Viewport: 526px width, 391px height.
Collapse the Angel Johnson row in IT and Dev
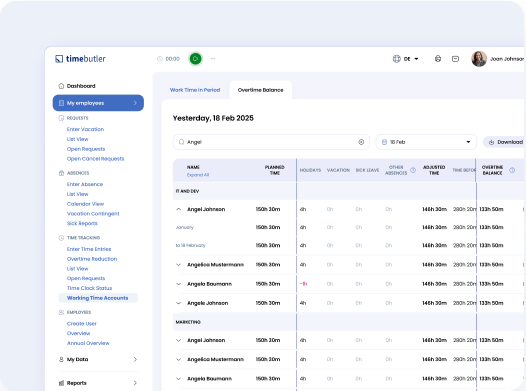point(178,209)
